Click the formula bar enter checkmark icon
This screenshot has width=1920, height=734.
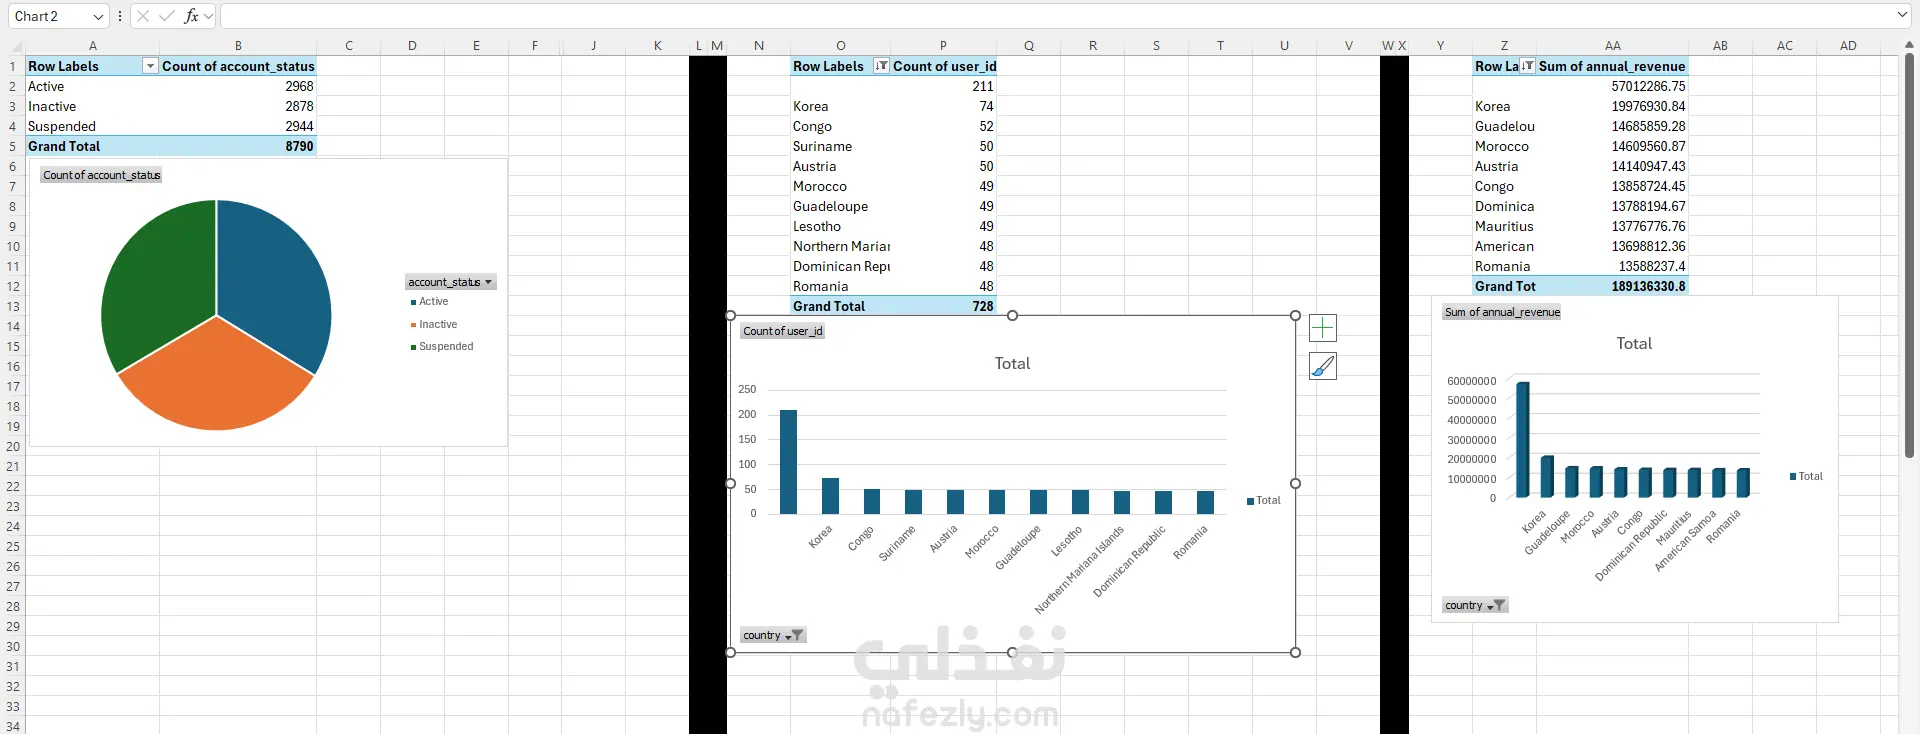pyautogui.click(x=166, y=16)
